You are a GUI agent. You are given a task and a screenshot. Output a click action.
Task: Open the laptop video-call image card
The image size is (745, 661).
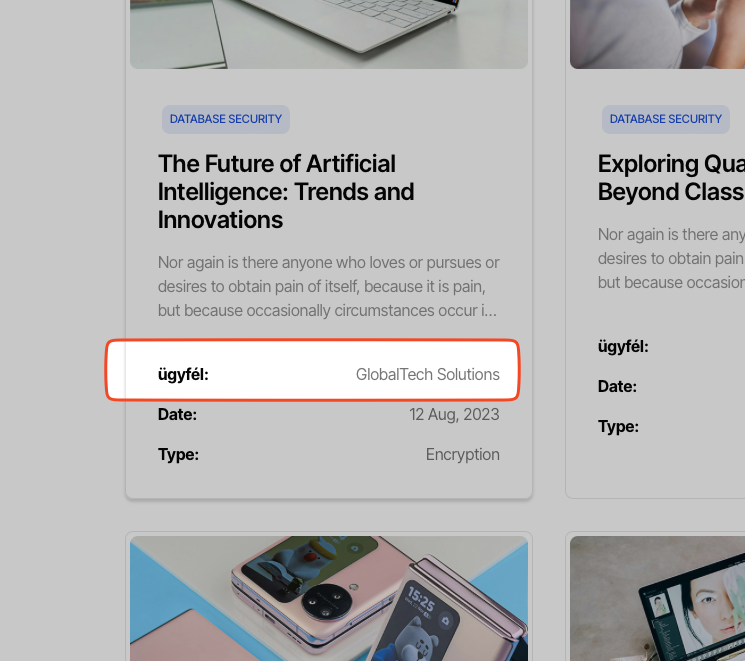click(657, 600)
